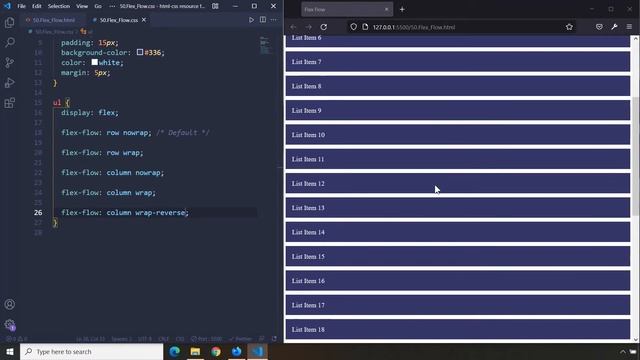Switch to Firefox via taskbar icon
Viewport: 640px width, 360px height.
coord(236,351)
